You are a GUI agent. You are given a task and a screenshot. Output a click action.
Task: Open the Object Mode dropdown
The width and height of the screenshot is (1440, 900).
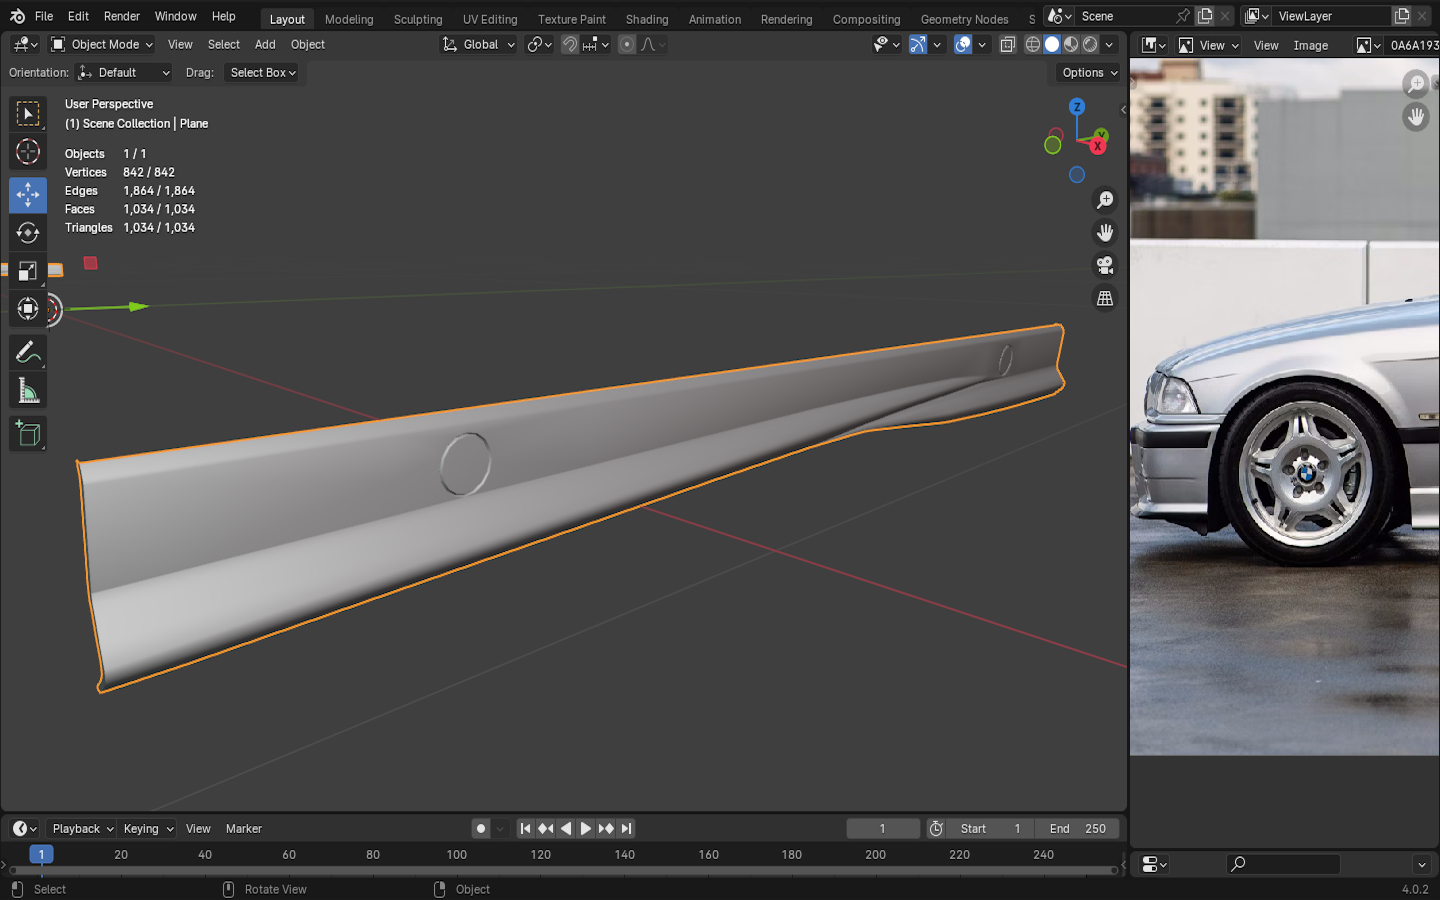(x=101, y=44)
